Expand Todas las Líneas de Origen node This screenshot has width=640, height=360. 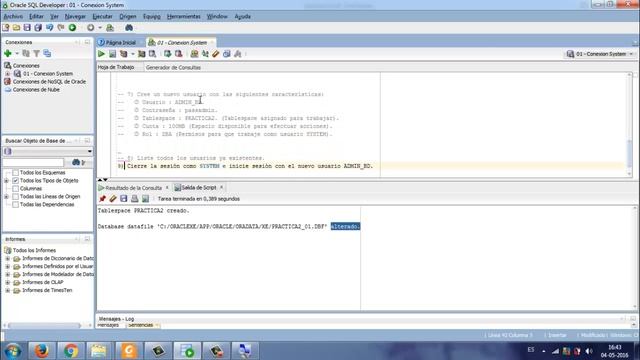point(7,196)
